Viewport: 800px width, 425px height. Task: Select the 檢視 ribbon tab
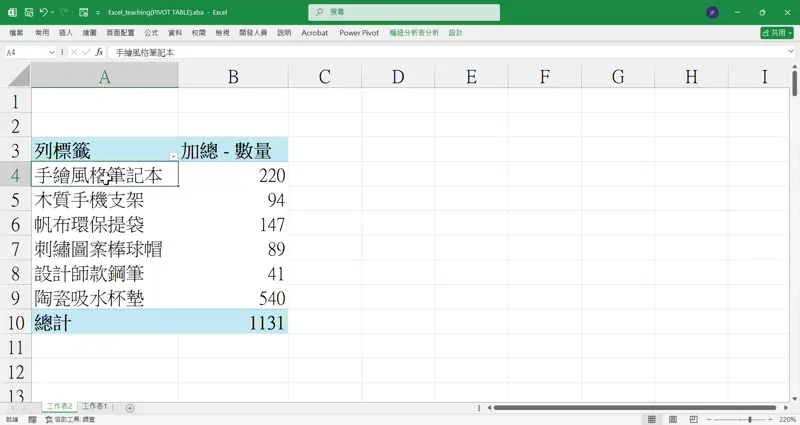(222, 33)
